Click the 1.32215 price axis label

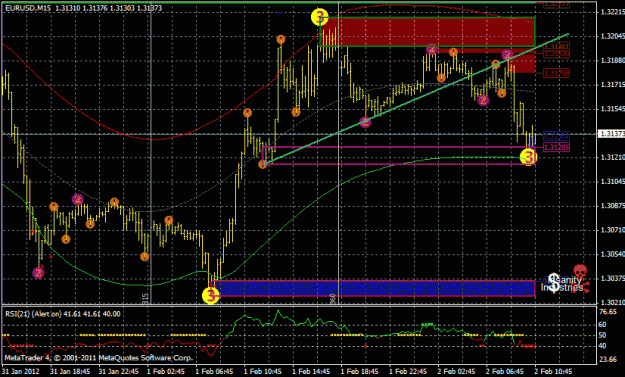click(613, 12)
